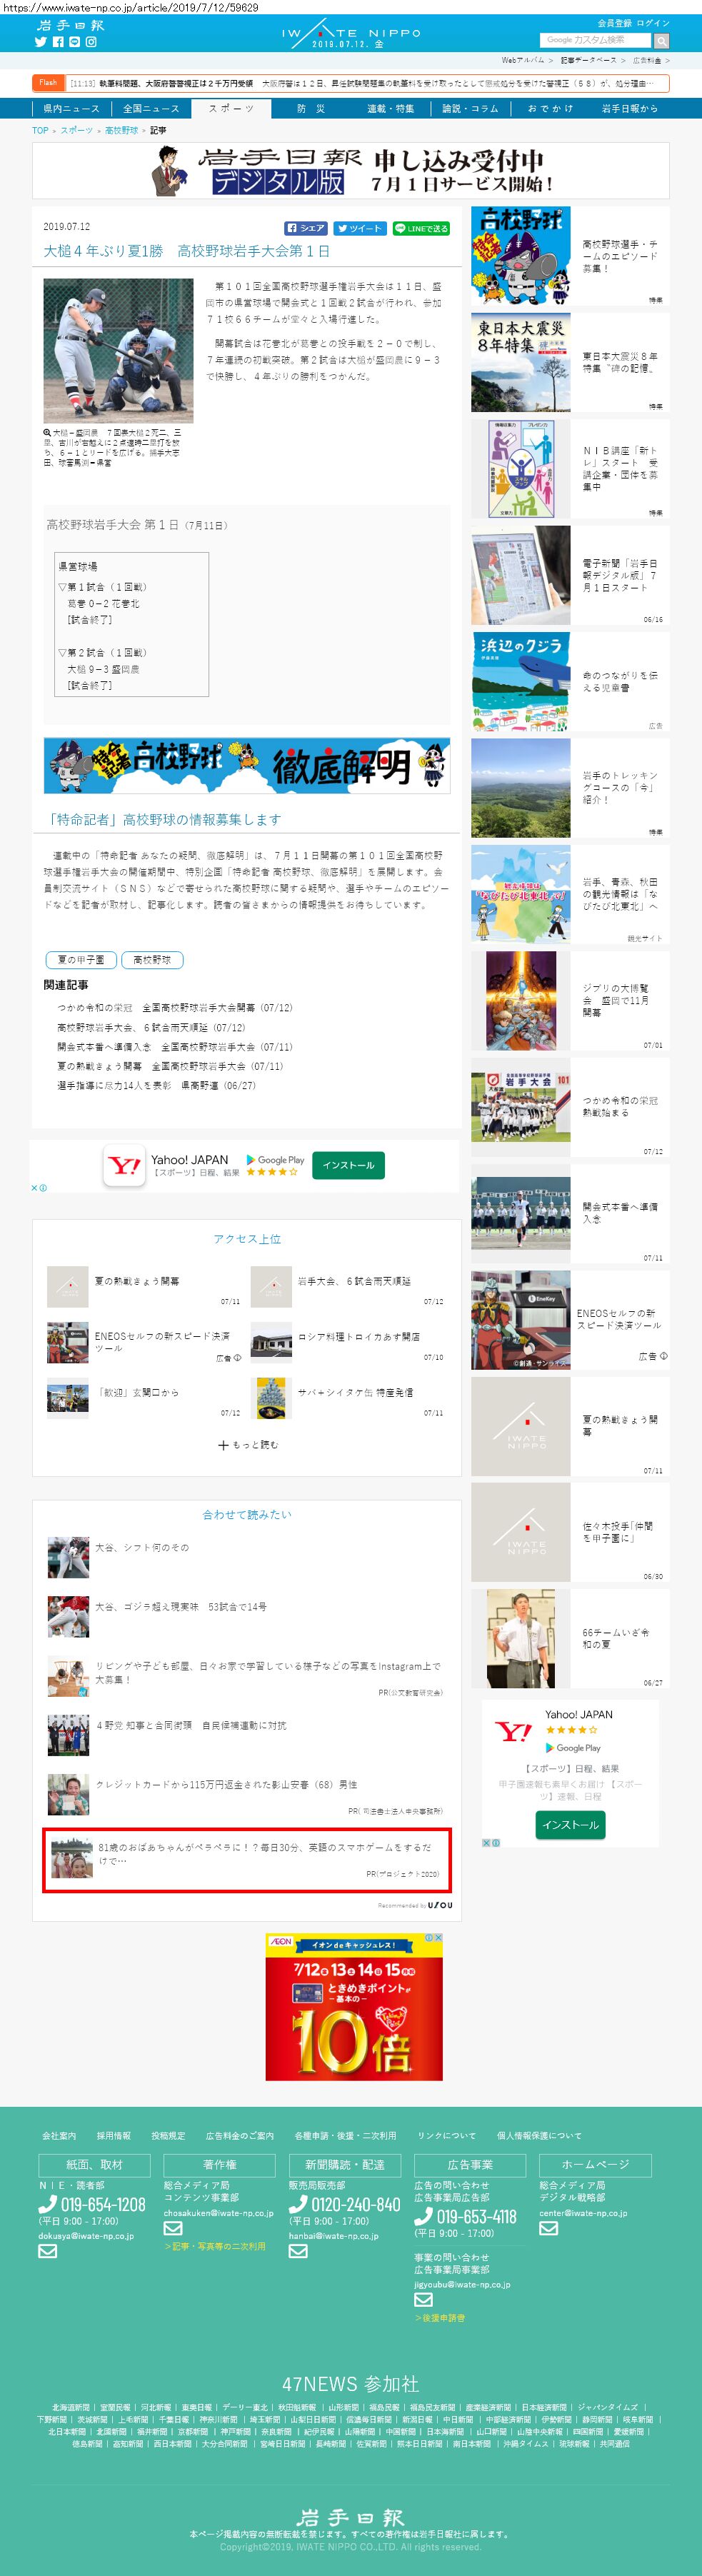Share article via Facebook シェア button
This screenshot has height=2576, width=702.
click(x=307, y=228)
